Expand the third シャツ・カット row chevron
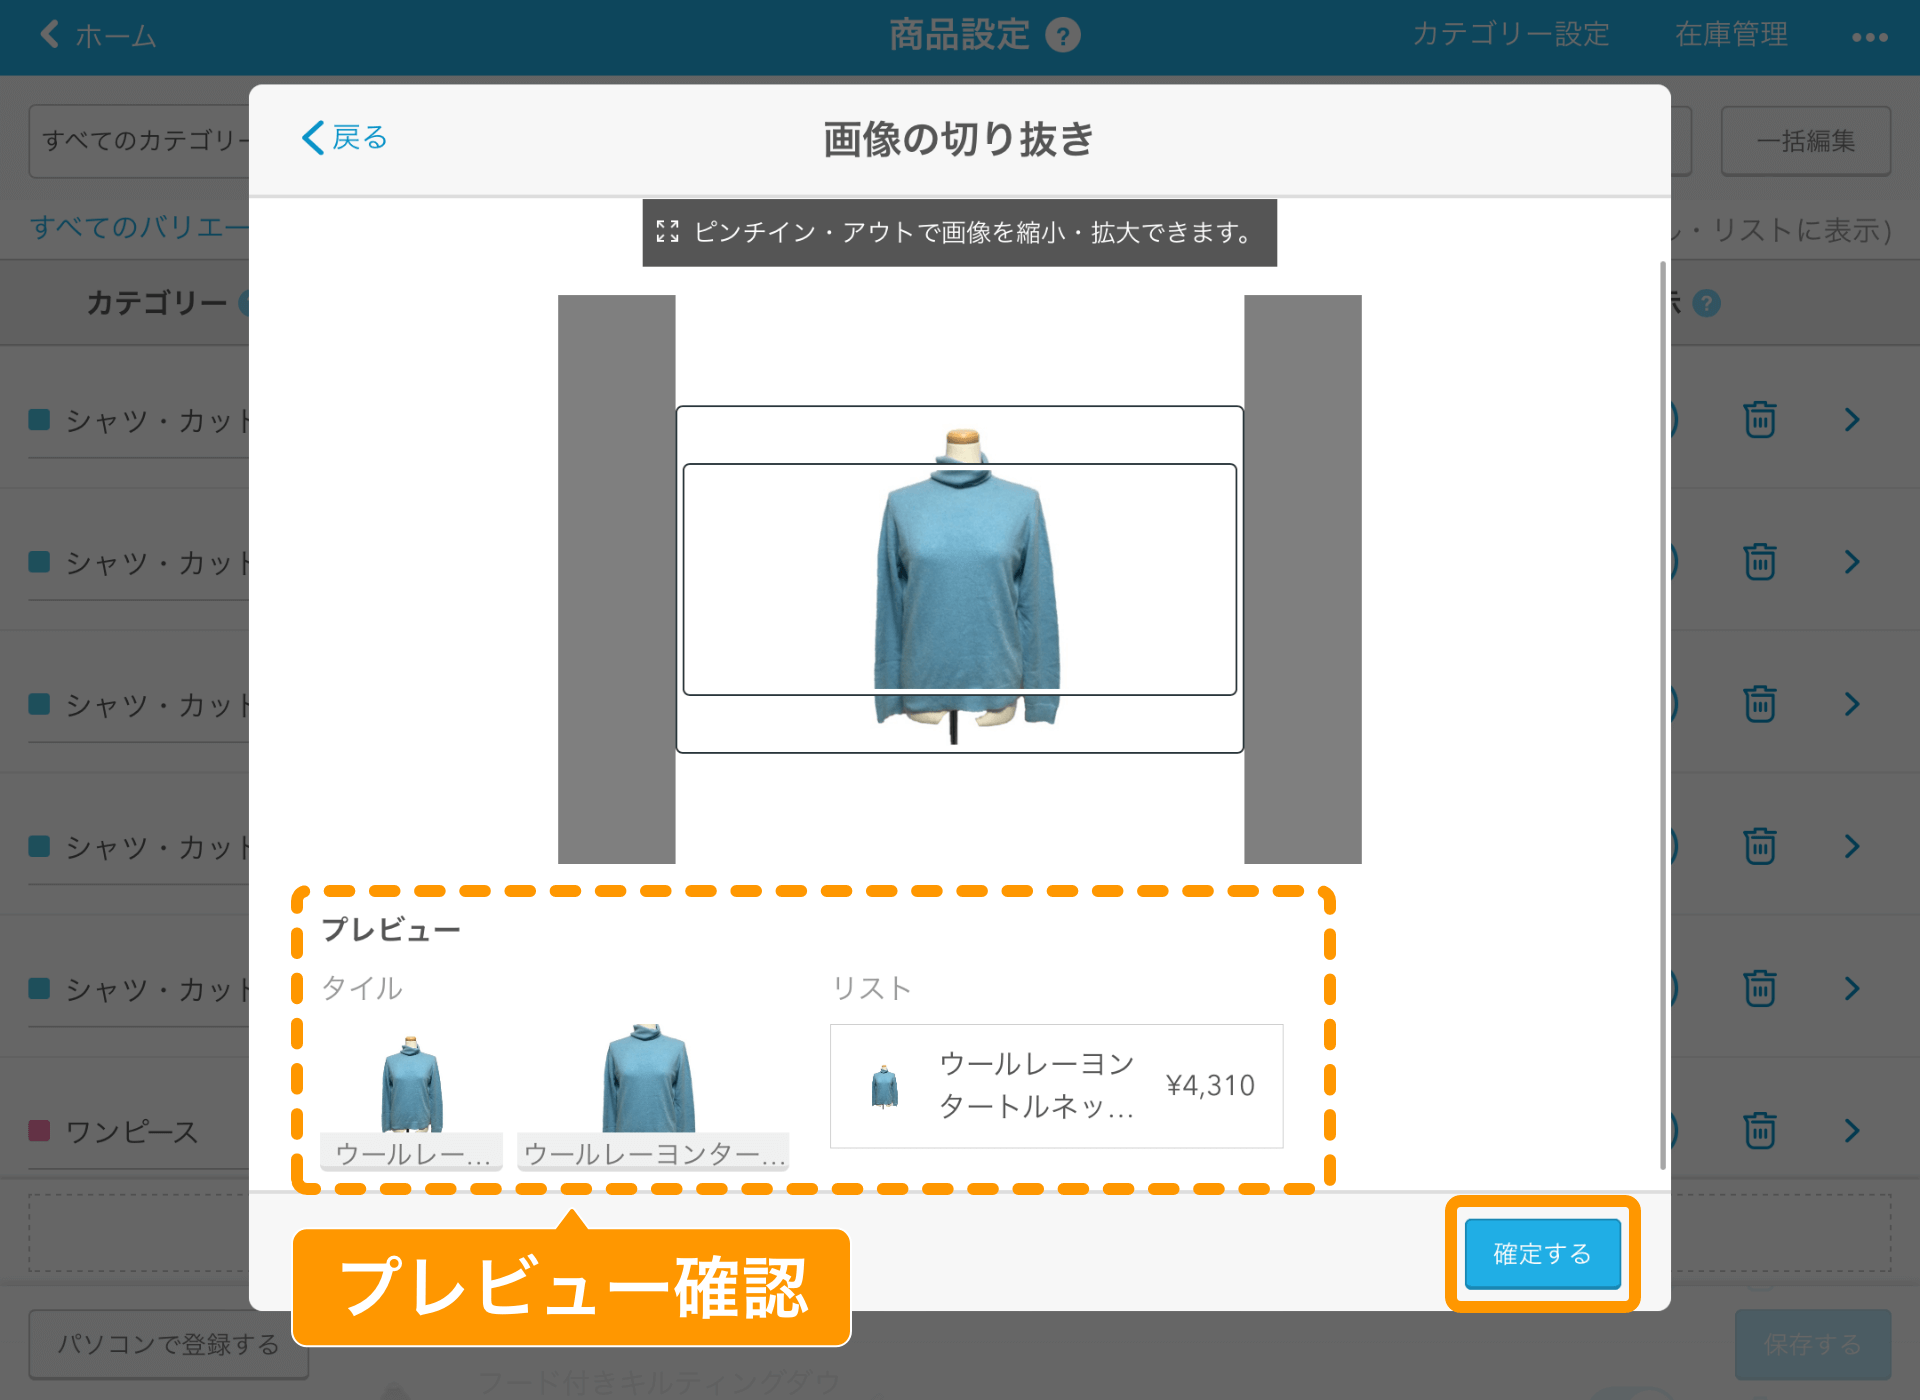Screen dimensions: 1920x1400 (1852, 703)
